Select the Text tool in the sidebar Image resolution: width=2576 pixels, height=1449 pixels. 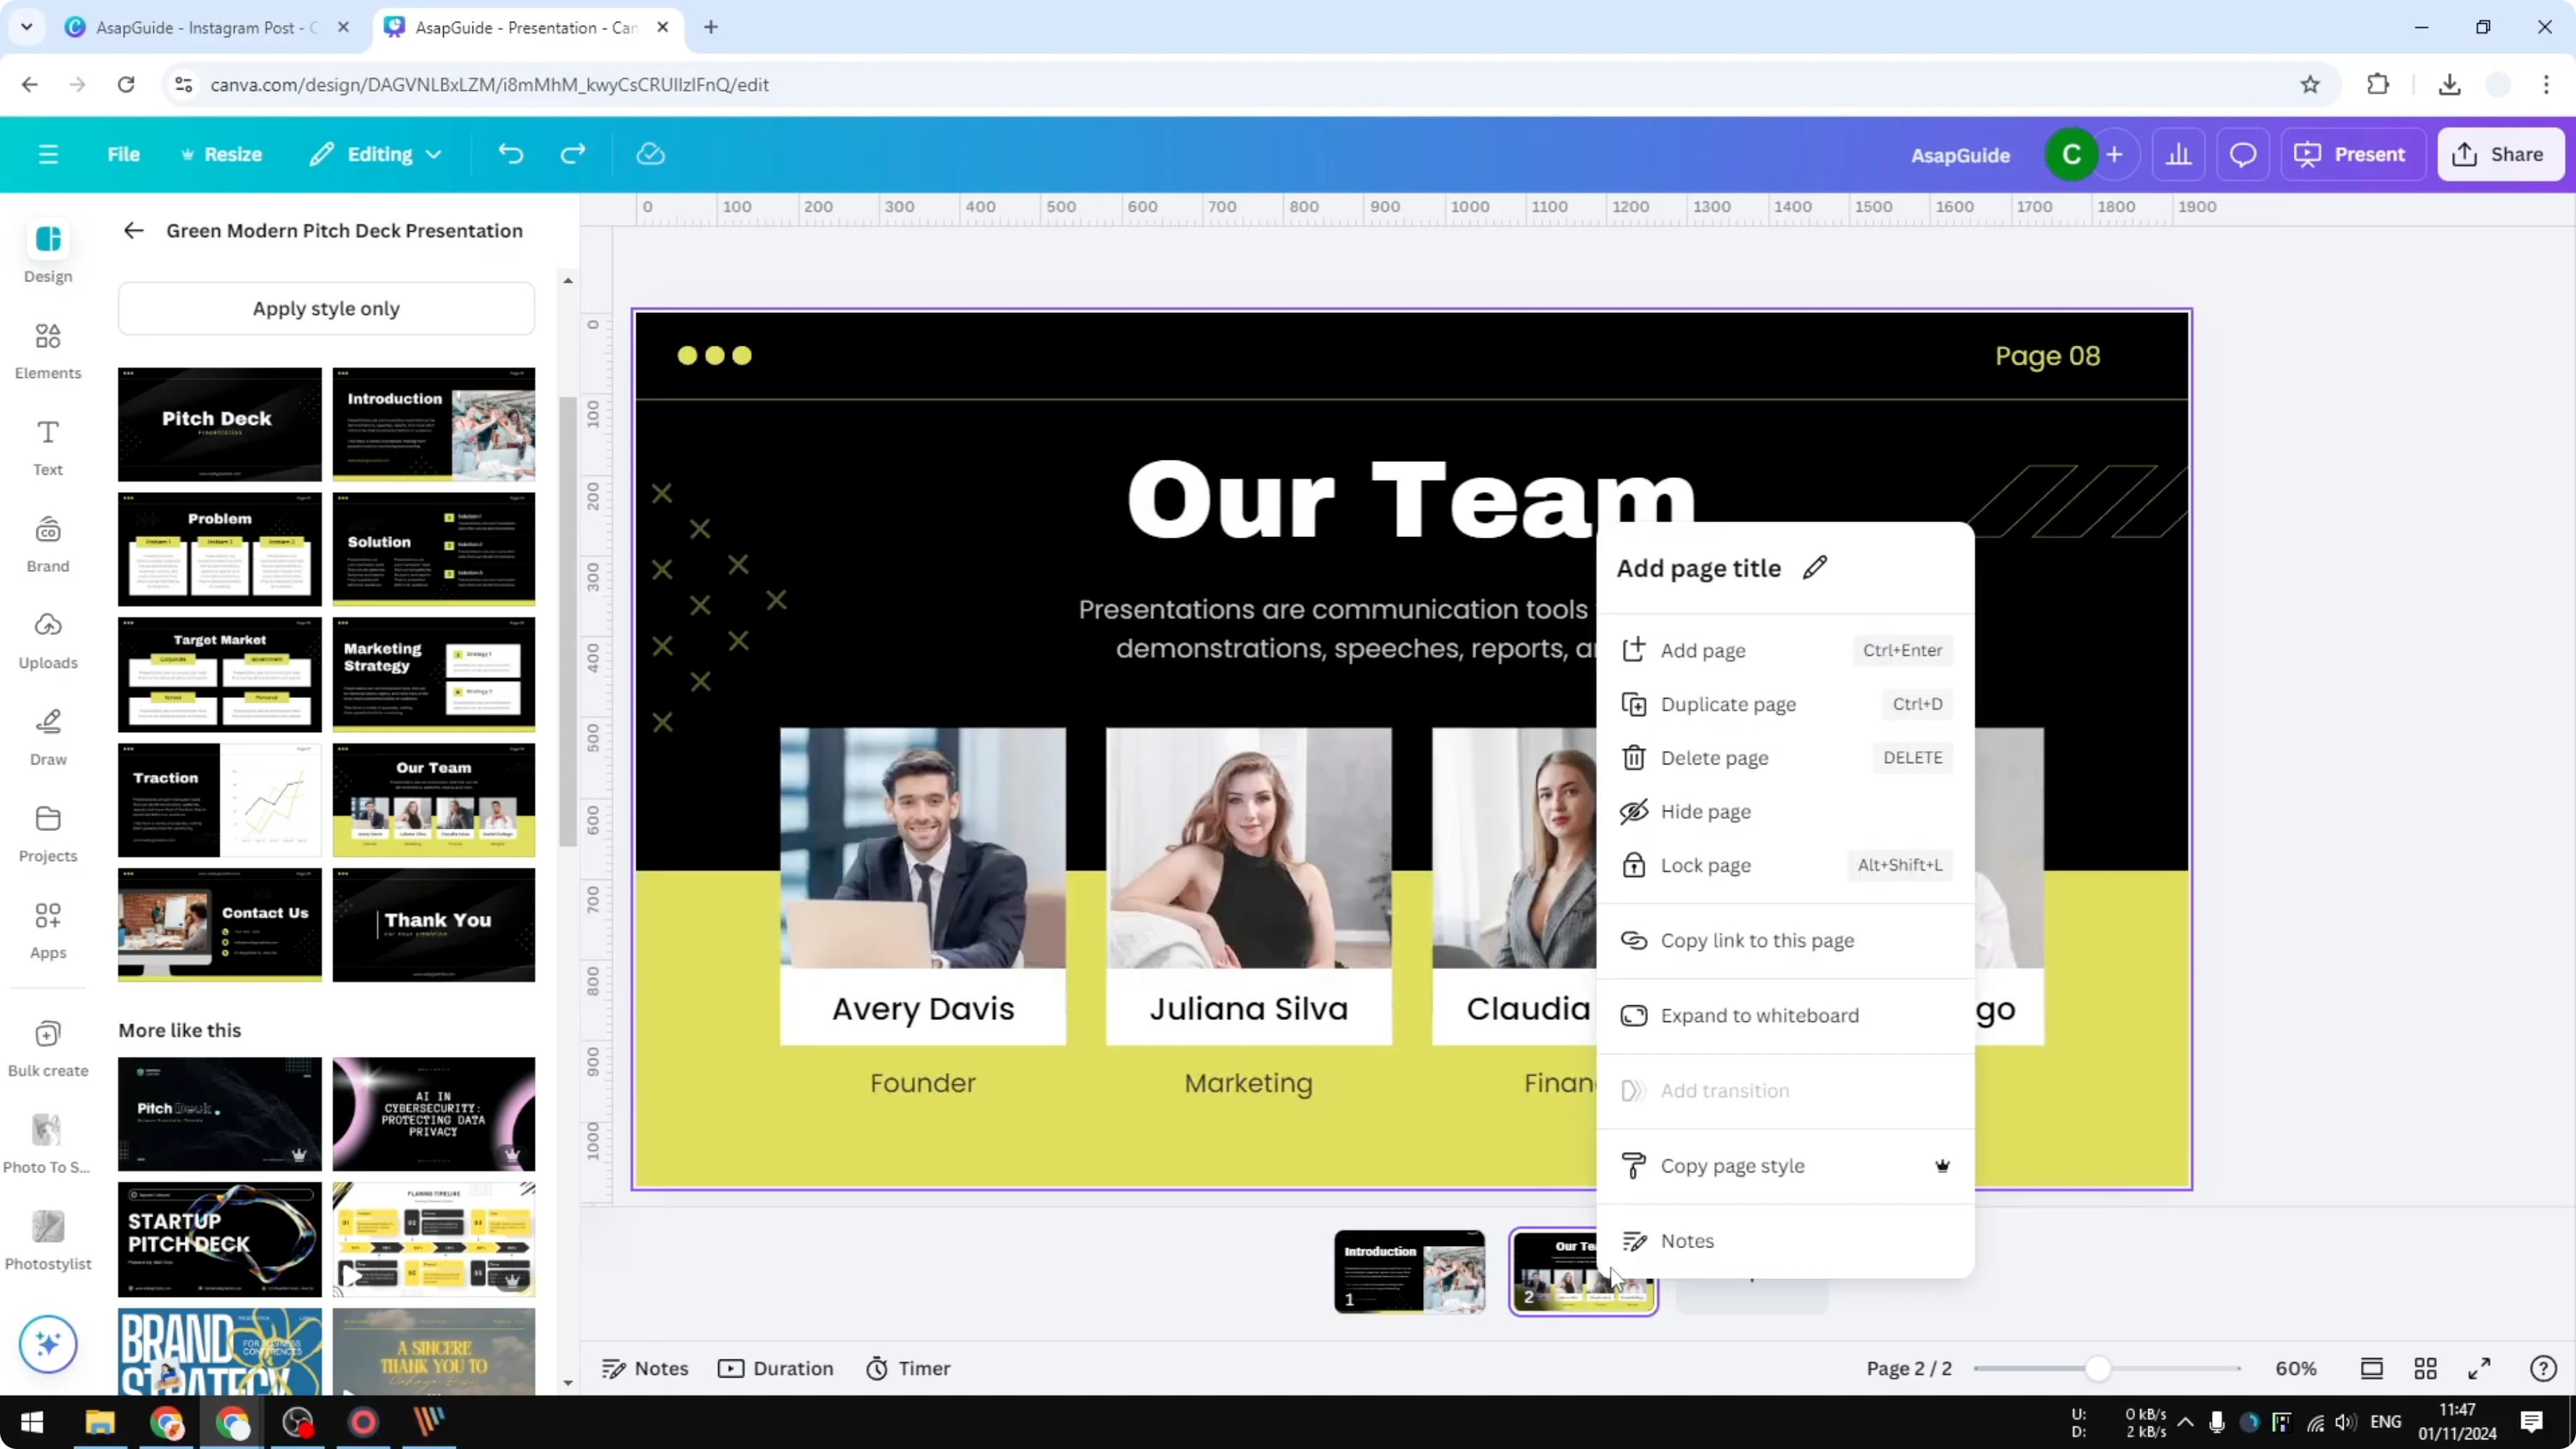[47, 447]
